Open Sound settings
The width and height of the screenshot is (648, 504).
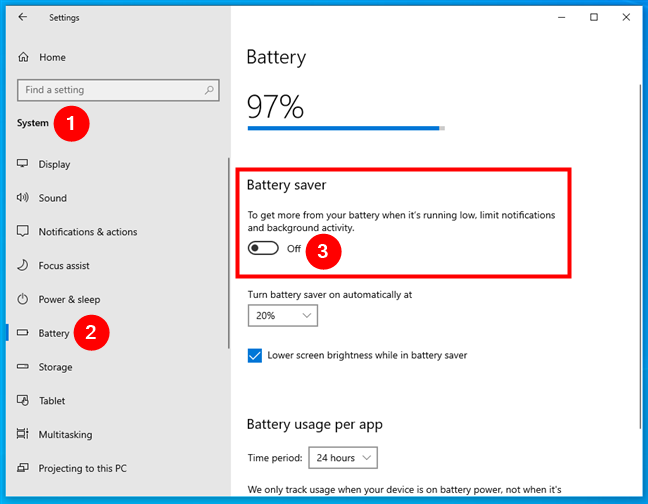point(117,198)
